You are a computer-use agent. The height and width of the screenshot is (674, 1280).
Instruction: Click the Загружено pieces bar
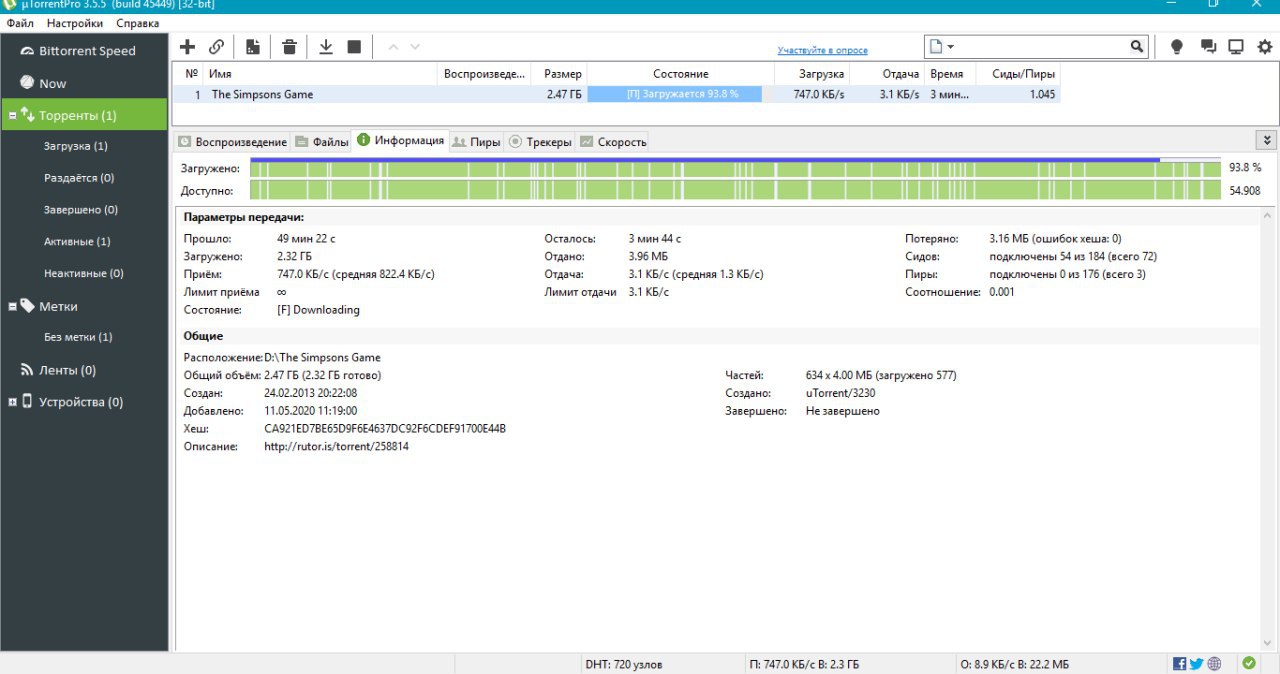(x=735, y=169)
